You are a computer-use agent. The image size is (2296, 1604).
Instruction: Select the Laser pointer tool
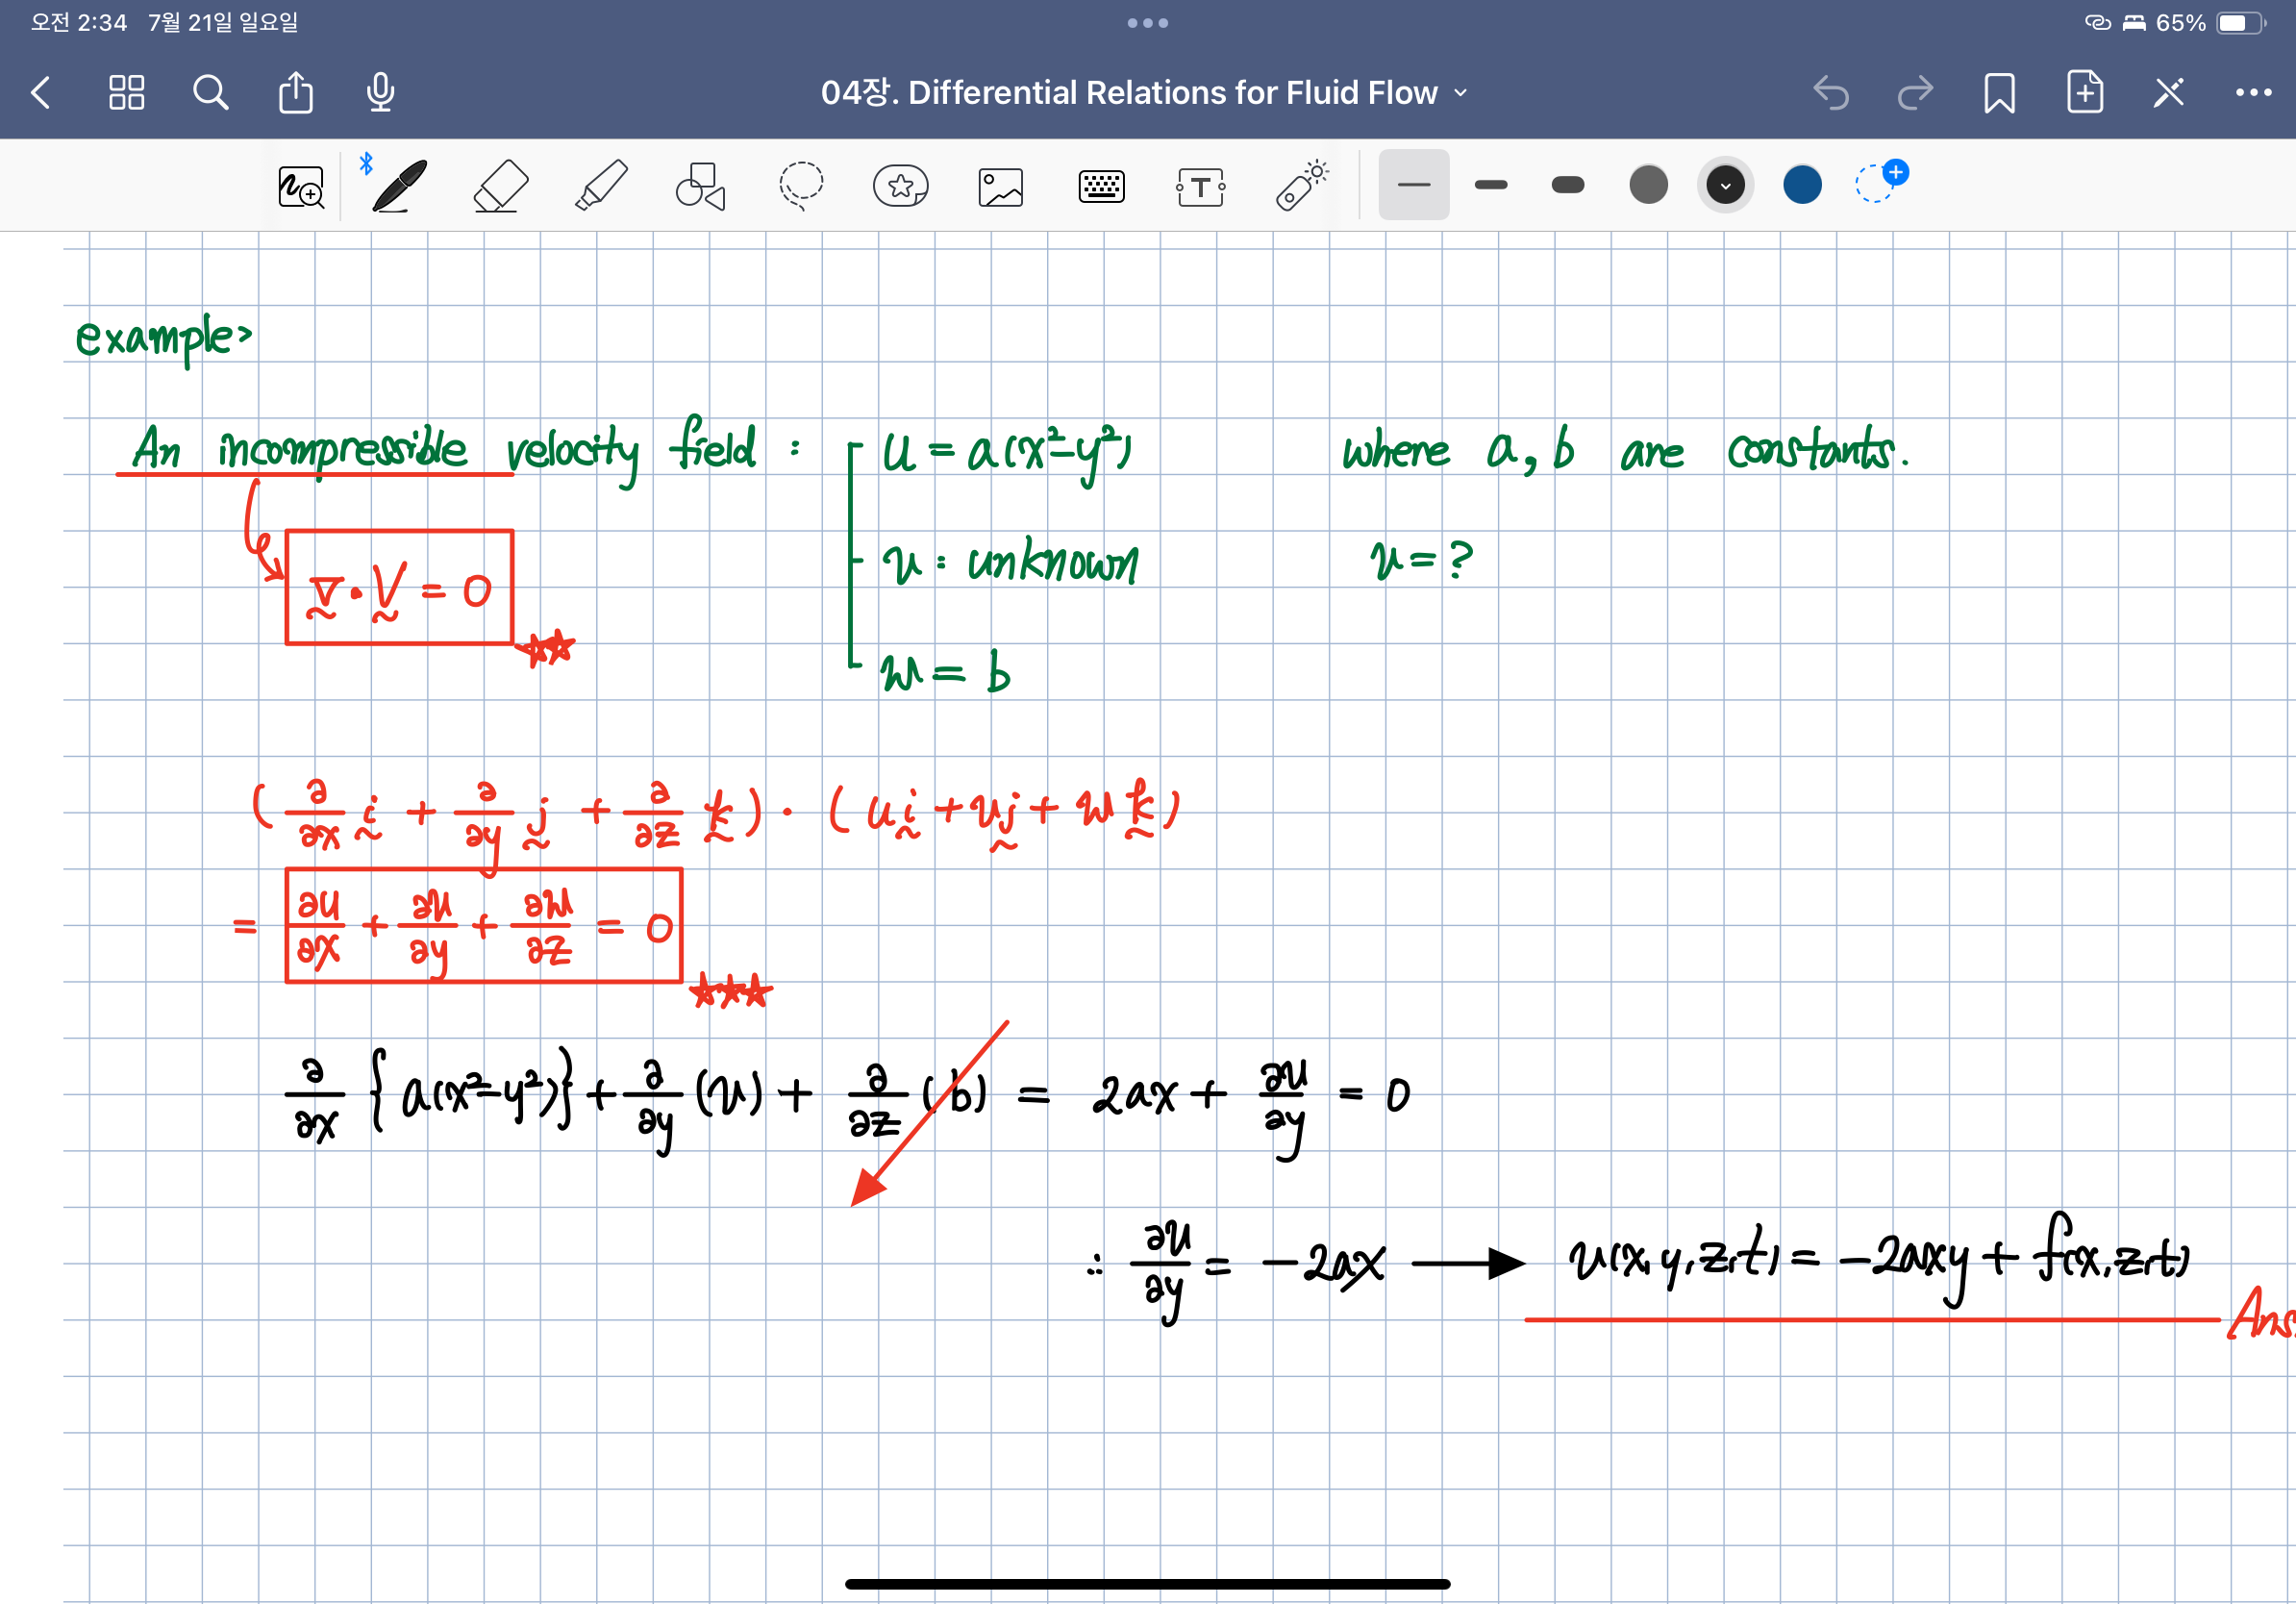(1301, 185)
